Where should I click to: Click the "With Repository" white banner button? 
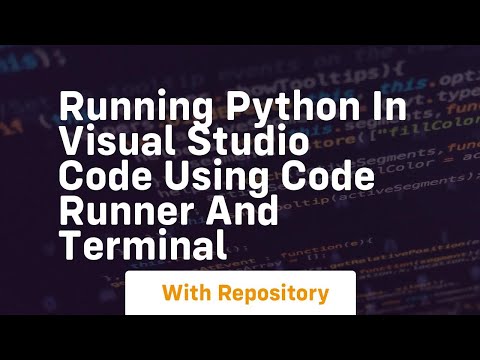[240, 293]
